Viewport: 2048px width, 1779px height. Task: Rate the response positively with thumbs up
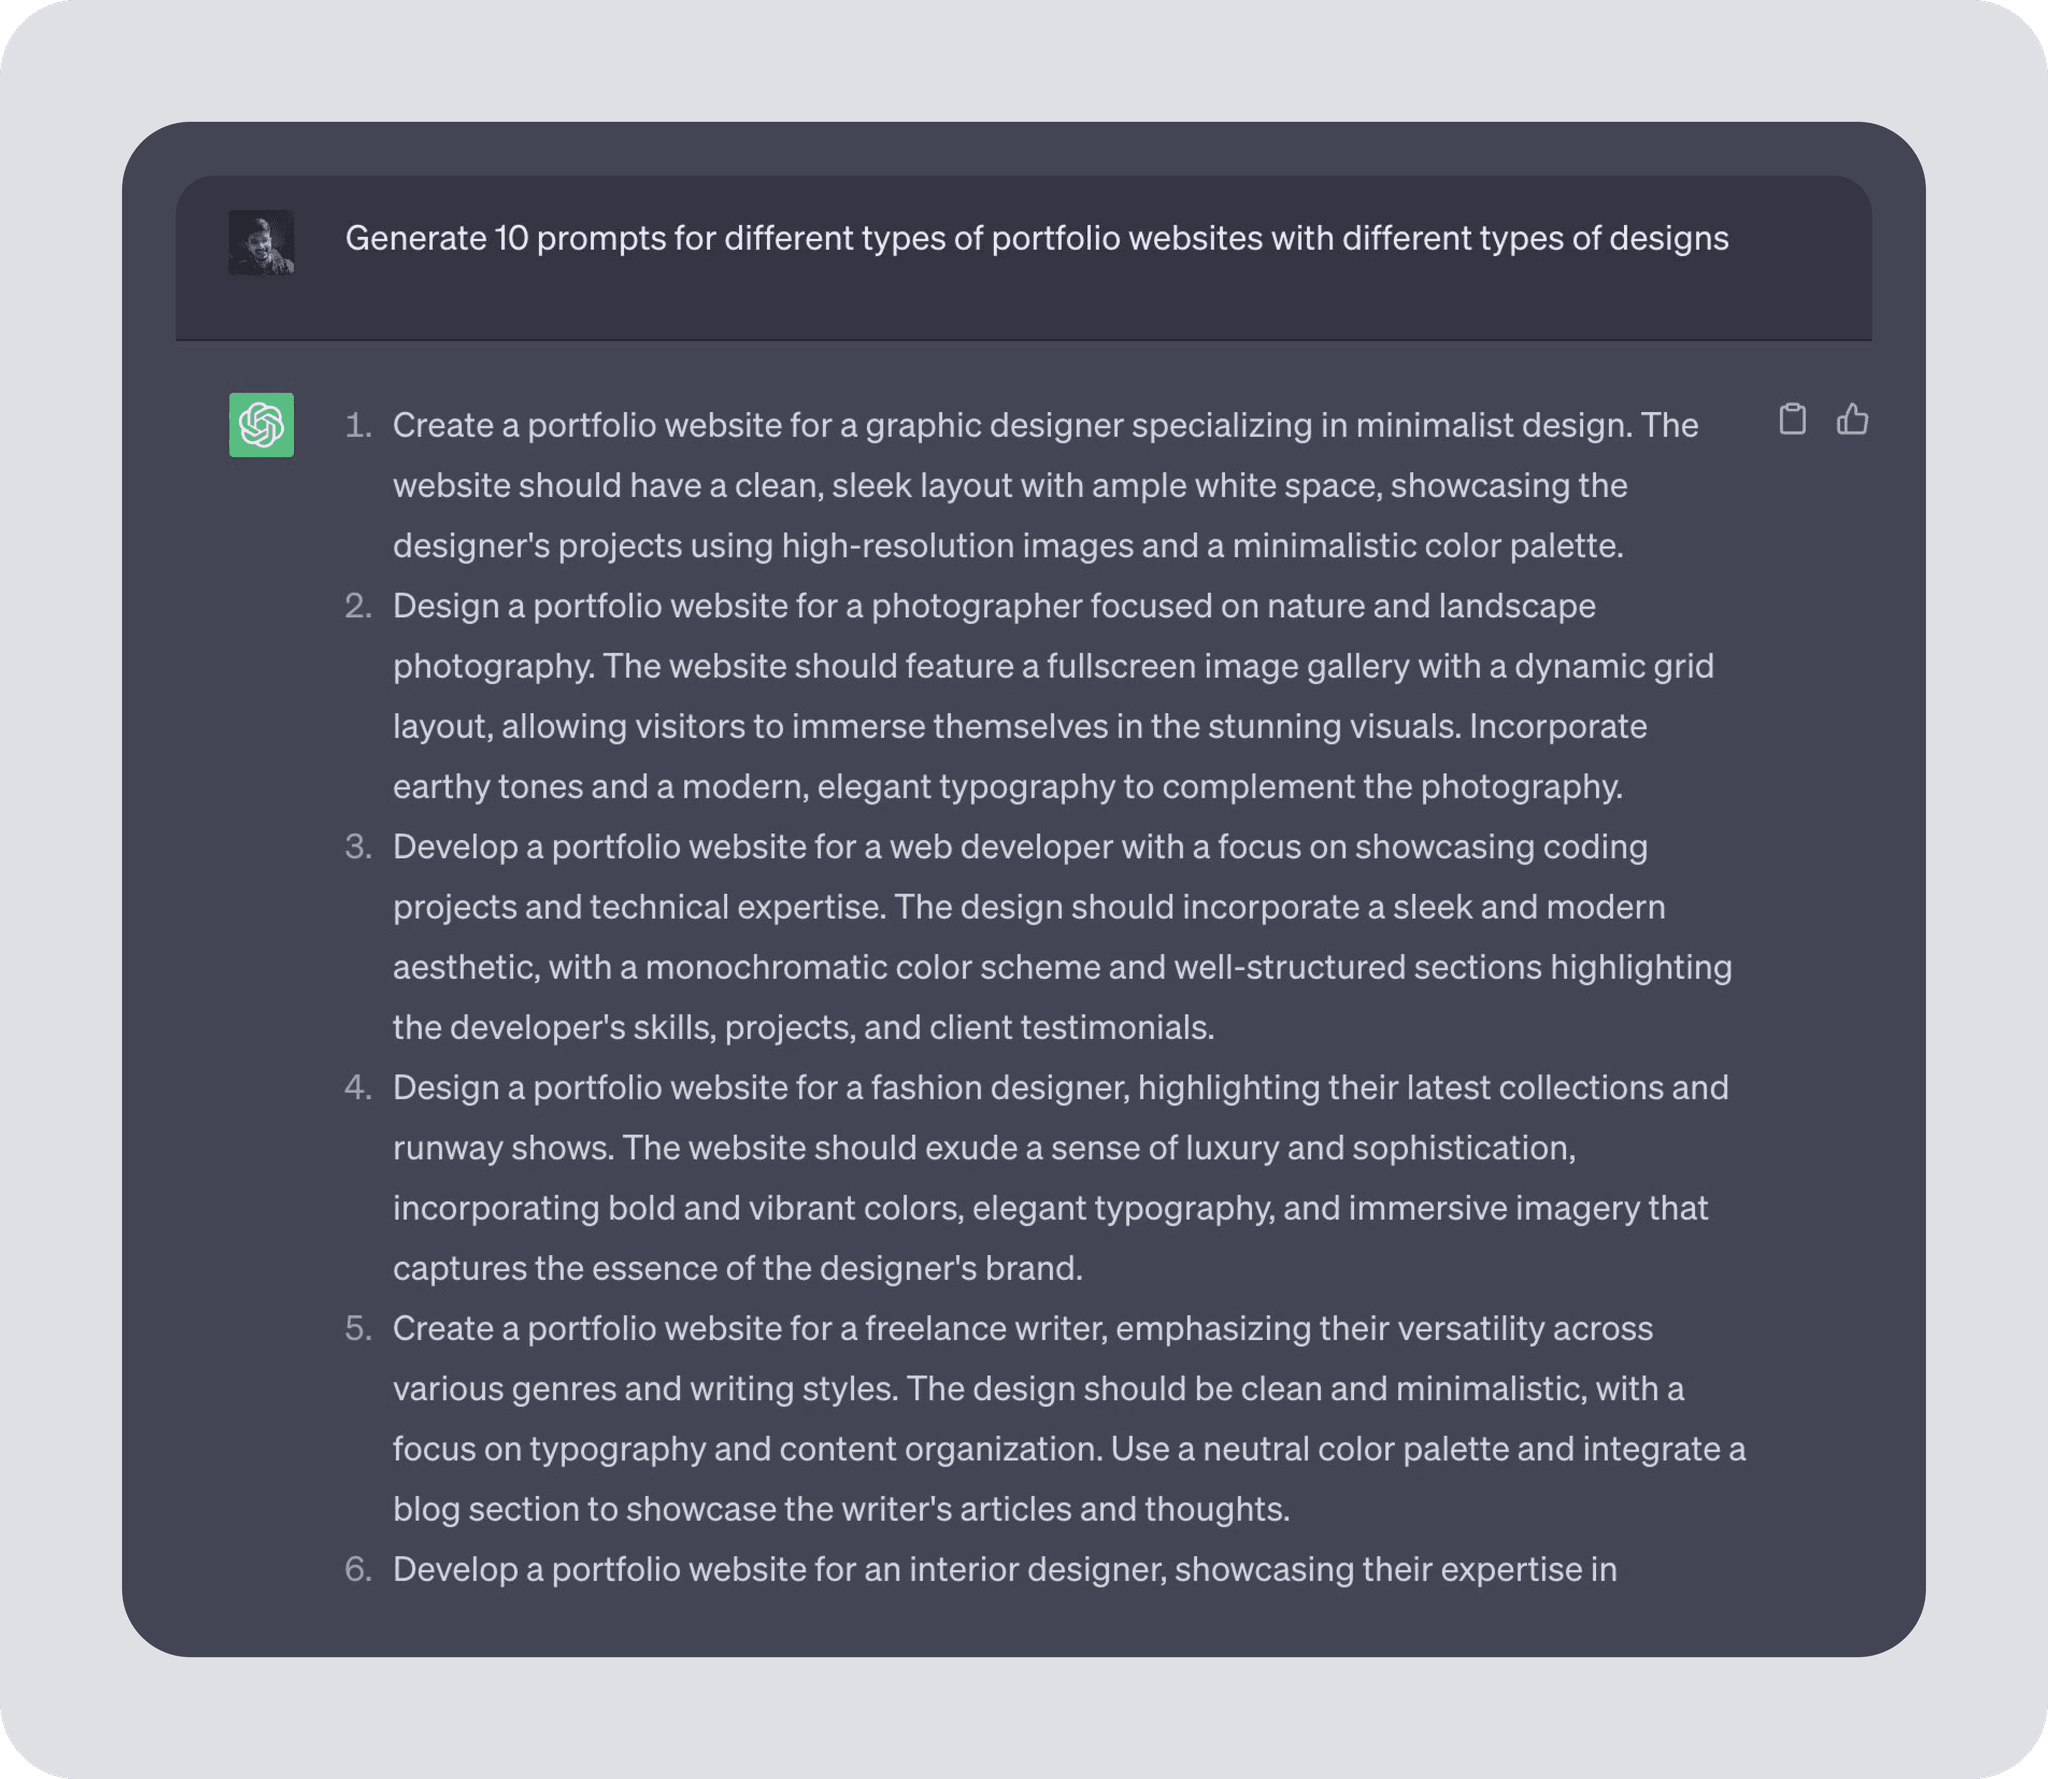(1852, 419)
